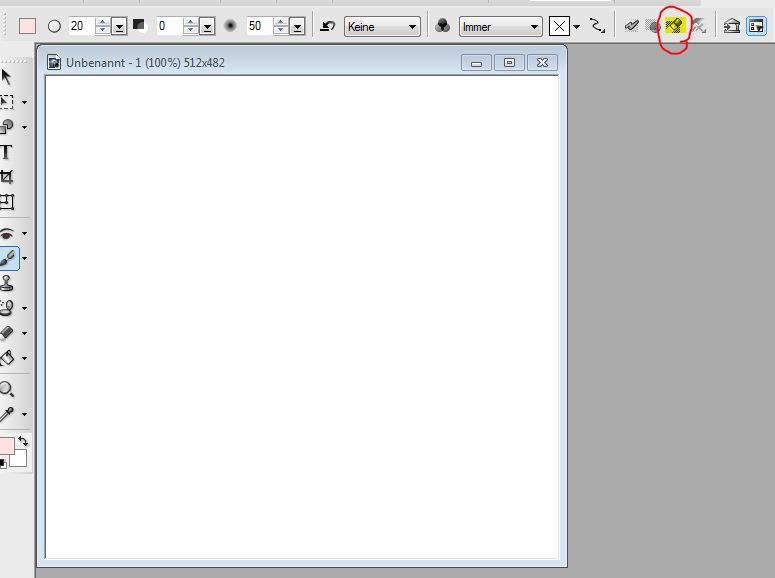The height and width of the screenshot is (578, 775).
Task: Expand the Paintbrush tool flyout arrow
Action: click(x=24, y=259)
